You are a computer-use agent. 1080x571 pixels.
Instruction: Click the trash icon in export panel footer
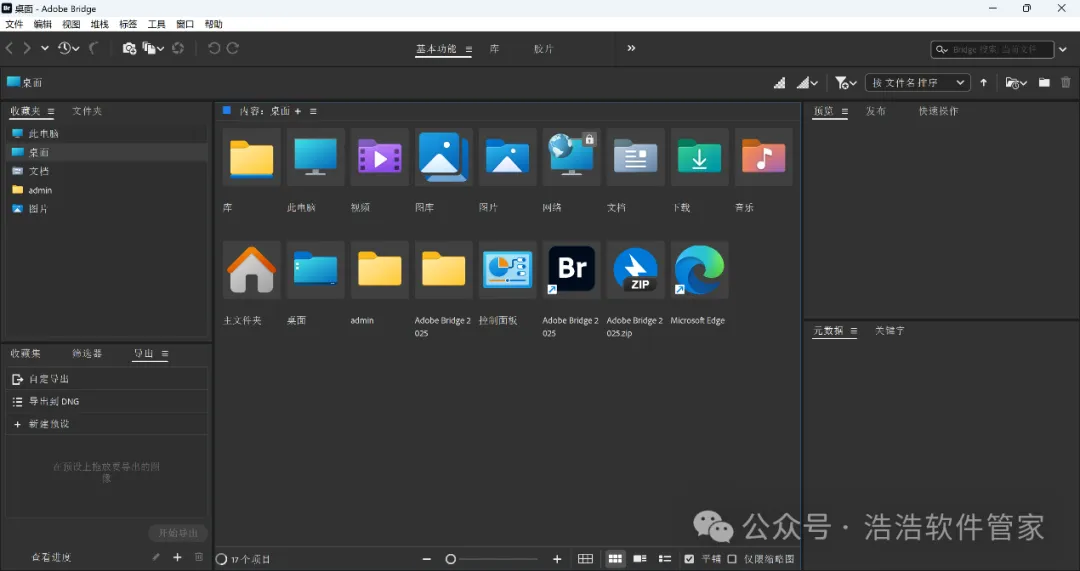click(199, 557)
